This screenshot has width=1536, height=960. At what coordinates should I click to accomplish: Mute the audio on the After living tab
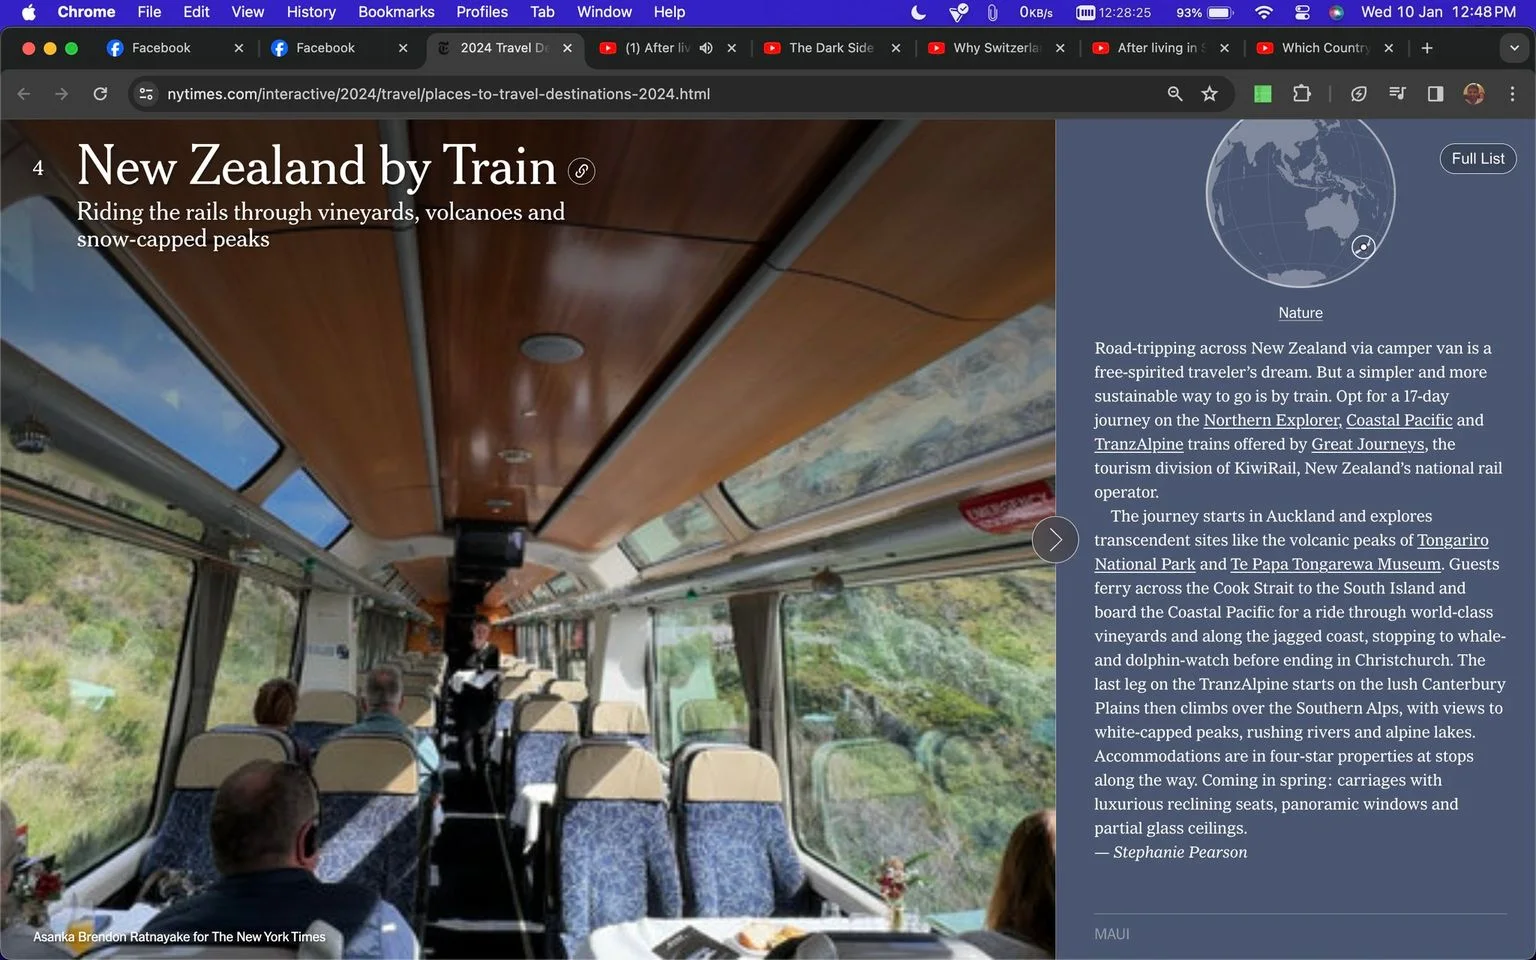706,48
